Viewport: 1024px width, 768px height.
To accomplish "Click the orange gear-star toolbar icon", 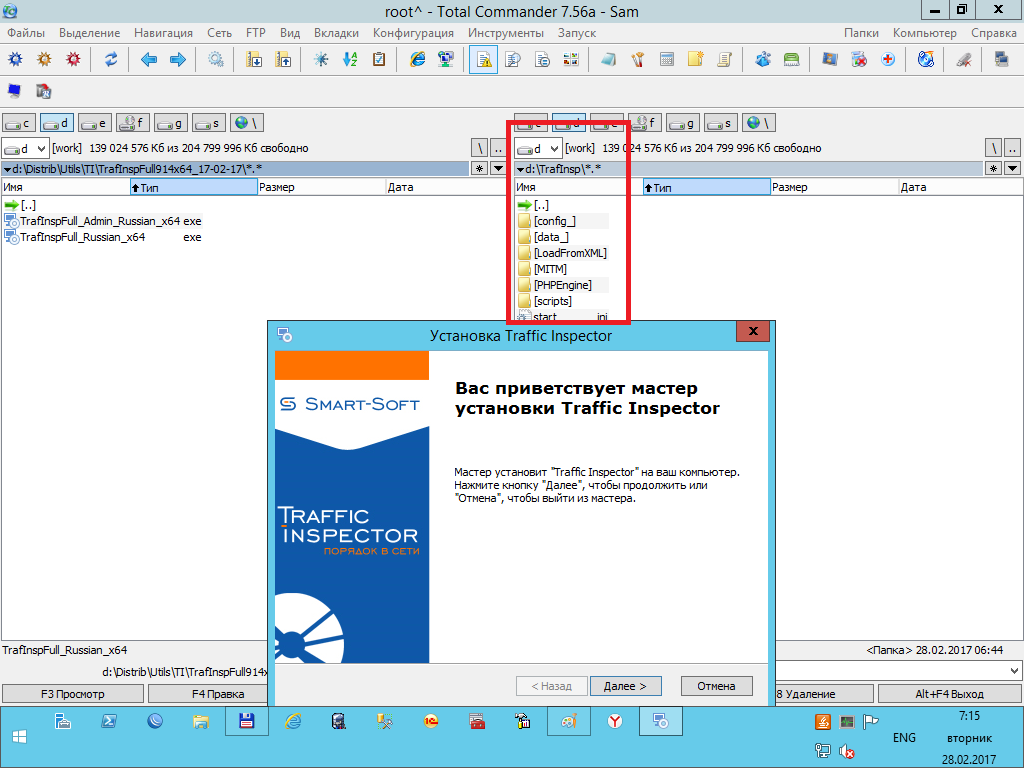I will pos(44,59).
